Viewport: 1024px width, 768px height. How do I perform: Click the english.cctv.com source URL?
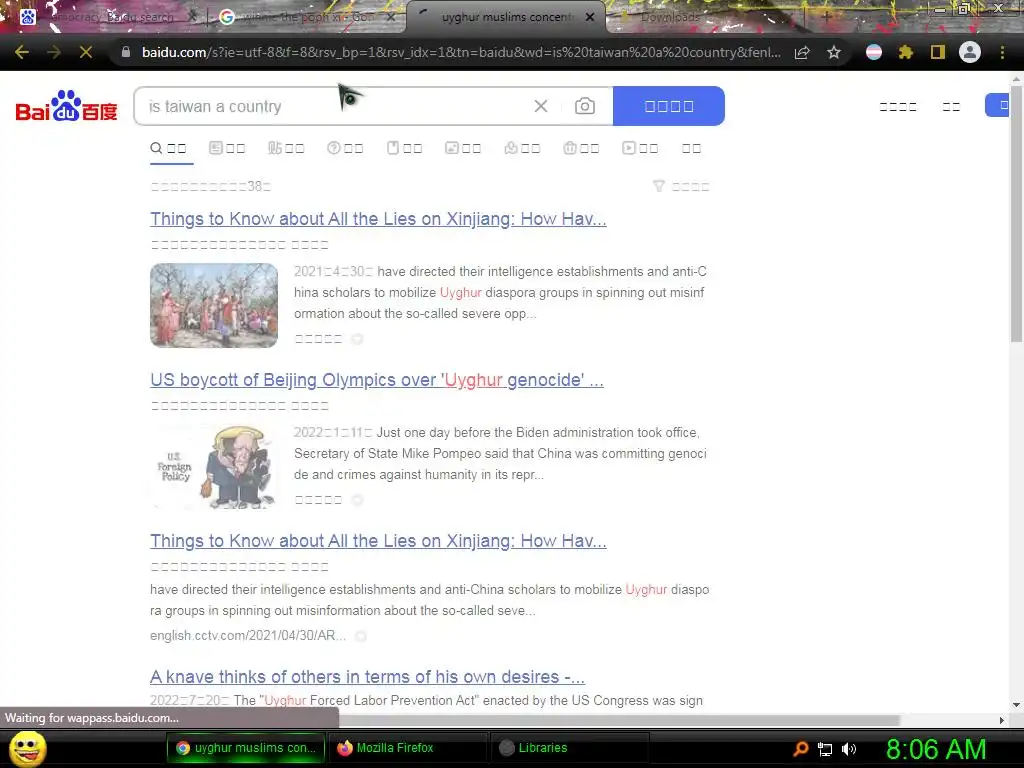(x=248, y=635)
